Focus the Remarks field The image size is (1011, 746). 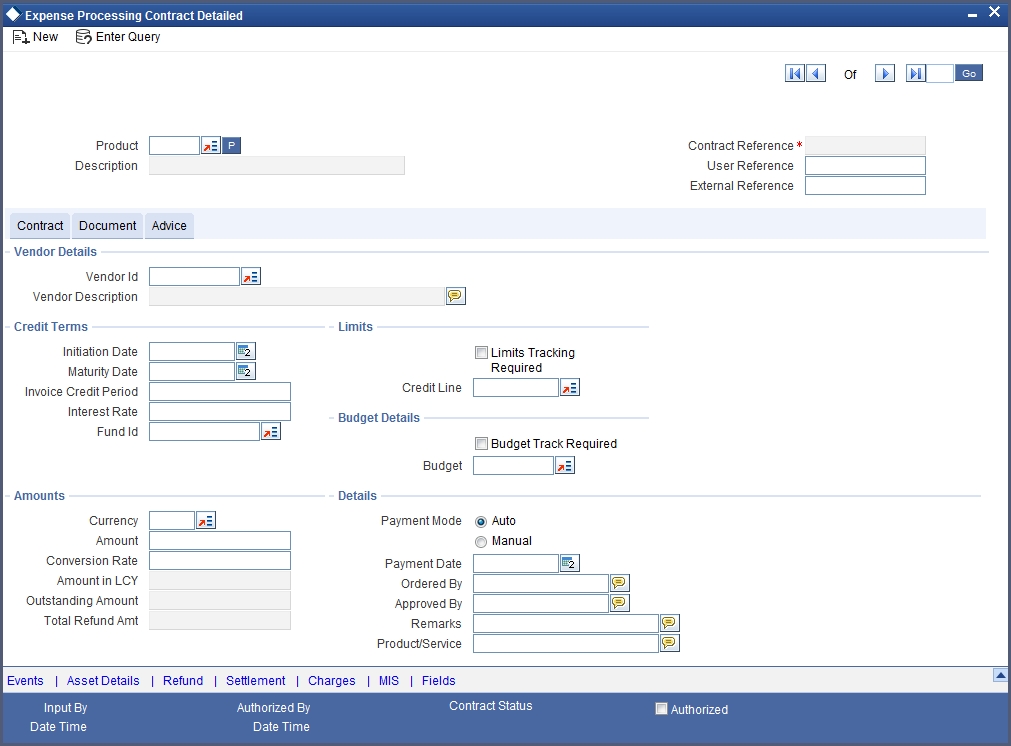[565, 623]
